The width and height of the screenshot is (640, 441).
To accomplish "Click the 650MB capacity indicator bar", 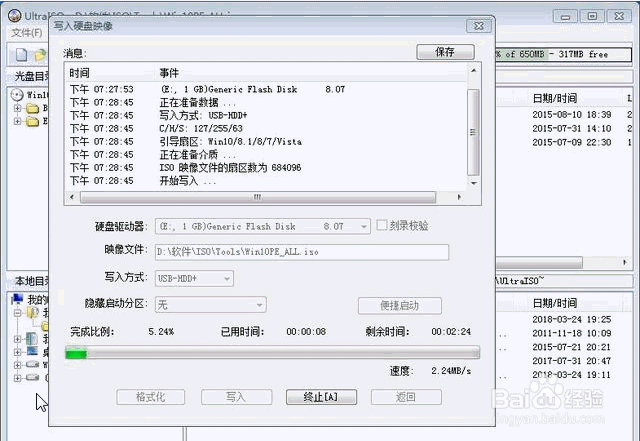I will coord(563,54).
